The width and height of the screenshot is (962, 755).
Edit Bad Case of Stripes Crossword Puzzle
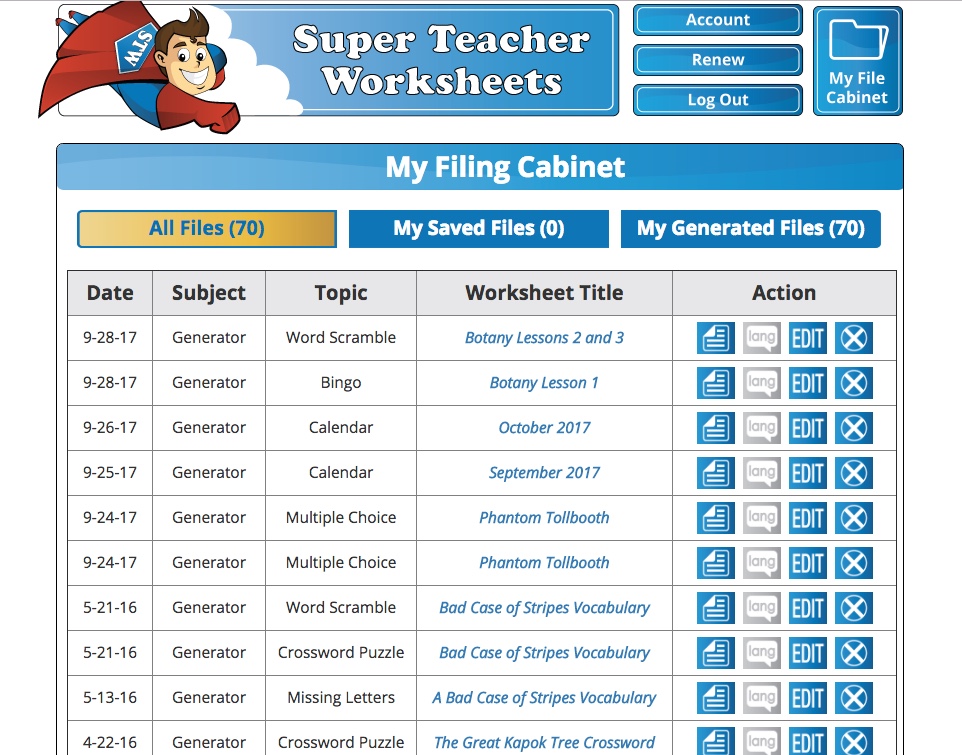point(807,653)
